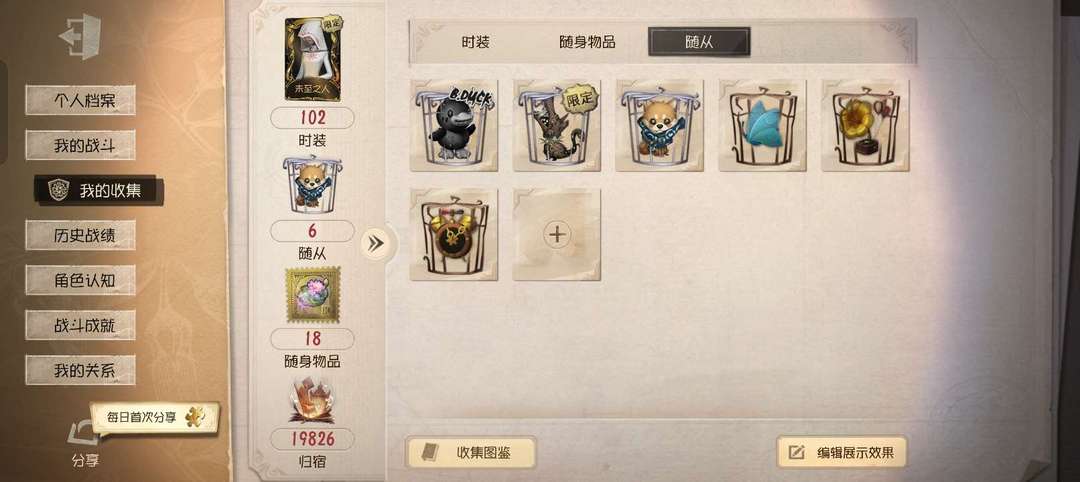Open the 历史战绩 menu item
Image resolution: width=1080 pixels, height=482 pixels.
pyautogui.click(x=80, y=235)
